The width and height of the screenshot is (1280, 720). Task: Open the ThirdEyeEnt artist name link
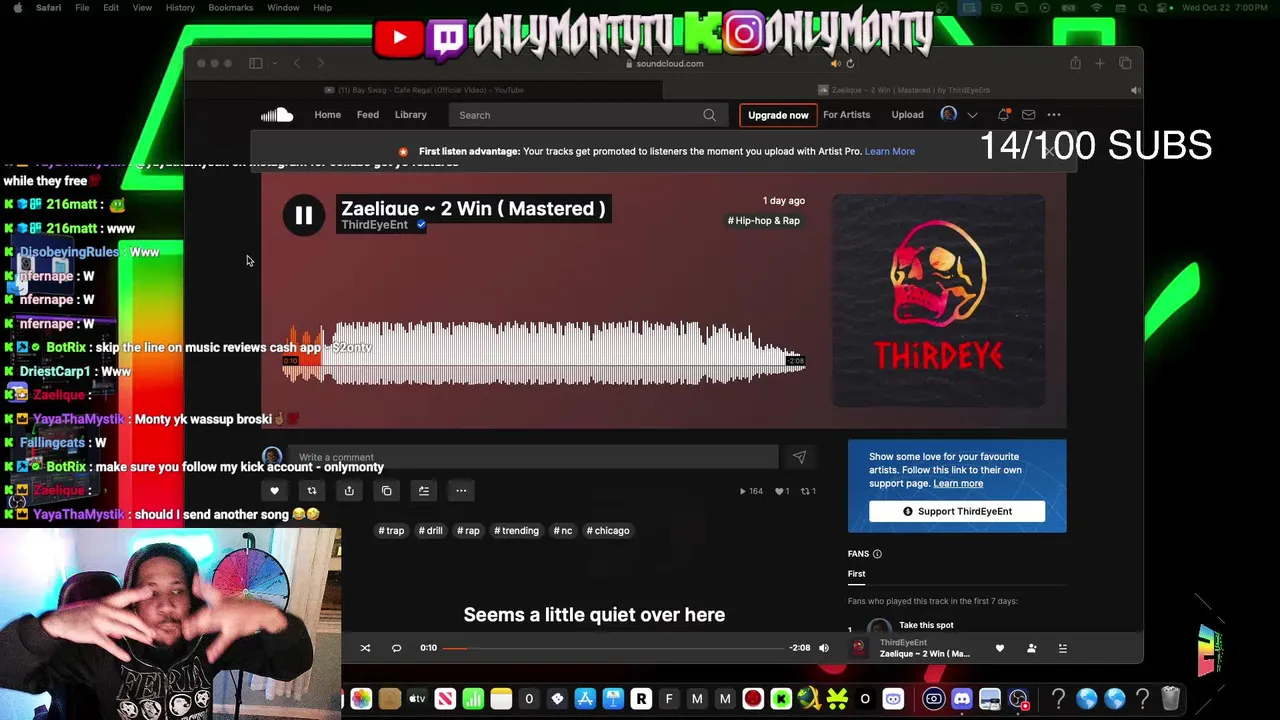(x=375, y=225)
